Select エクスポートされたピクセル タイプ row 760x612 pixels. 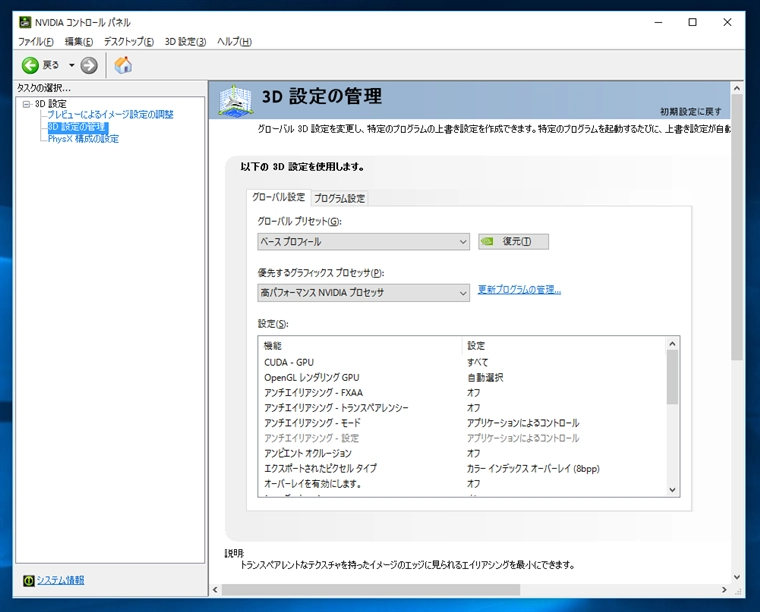[x=463, y=469]
